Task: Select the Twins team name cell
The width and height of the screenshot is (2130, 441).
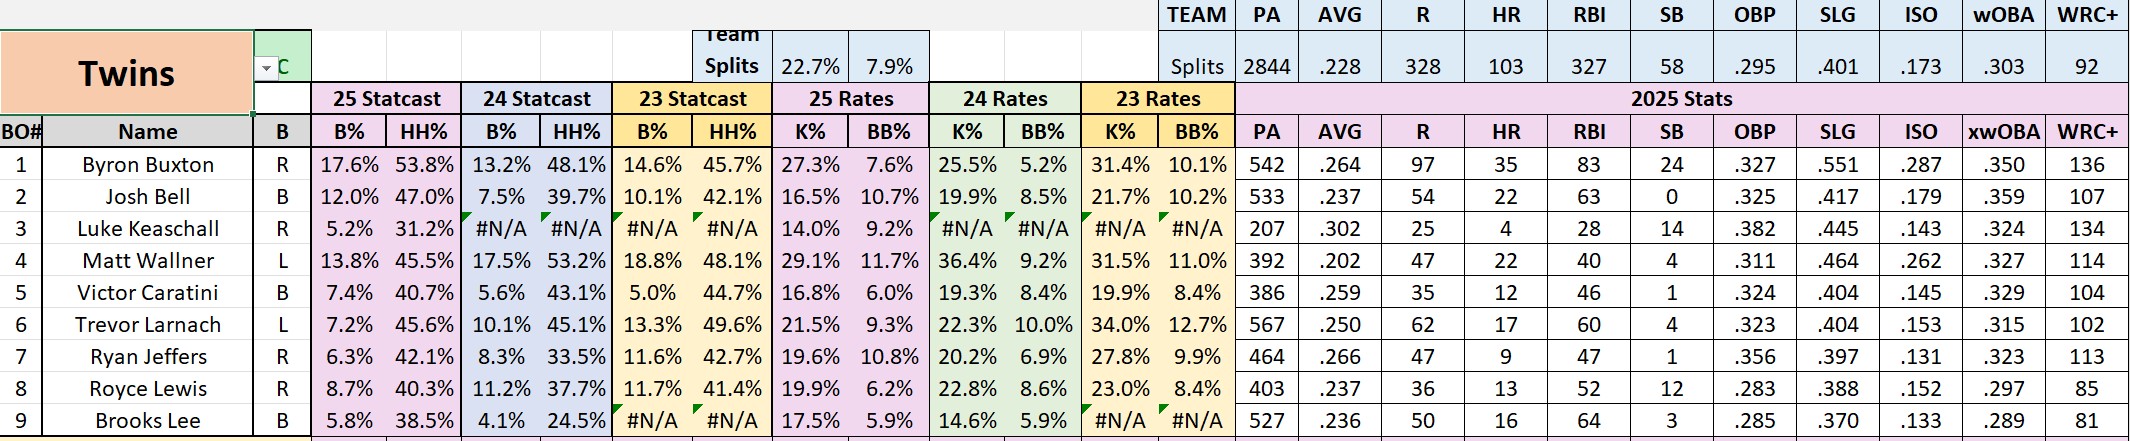Action: click(x=126, y=73)
